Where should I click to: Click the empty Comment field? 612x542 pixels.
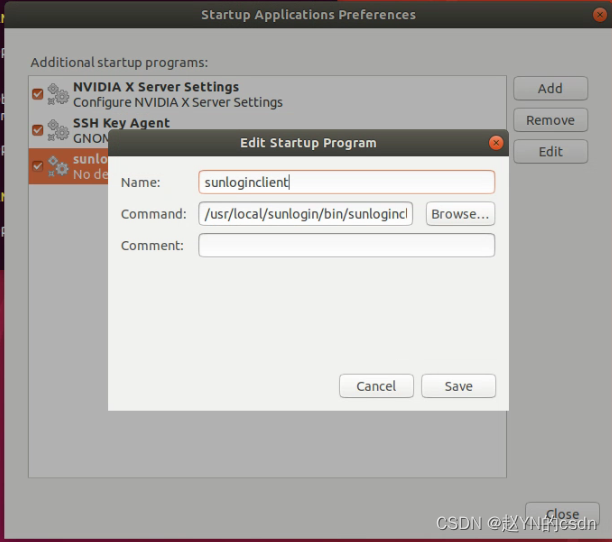click(347, 245)
